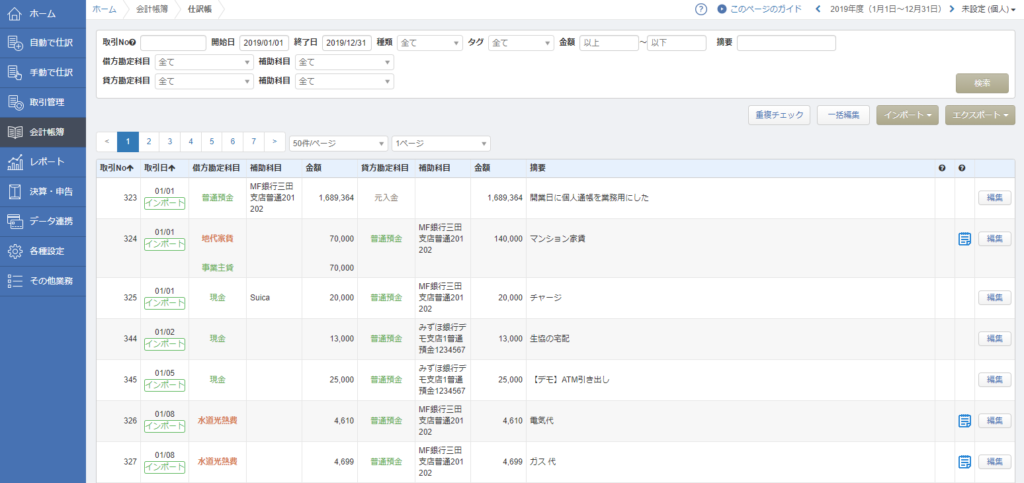Open the 1ページ page selector
This screenshot has width=1024, height=483.
pos(441,143)
